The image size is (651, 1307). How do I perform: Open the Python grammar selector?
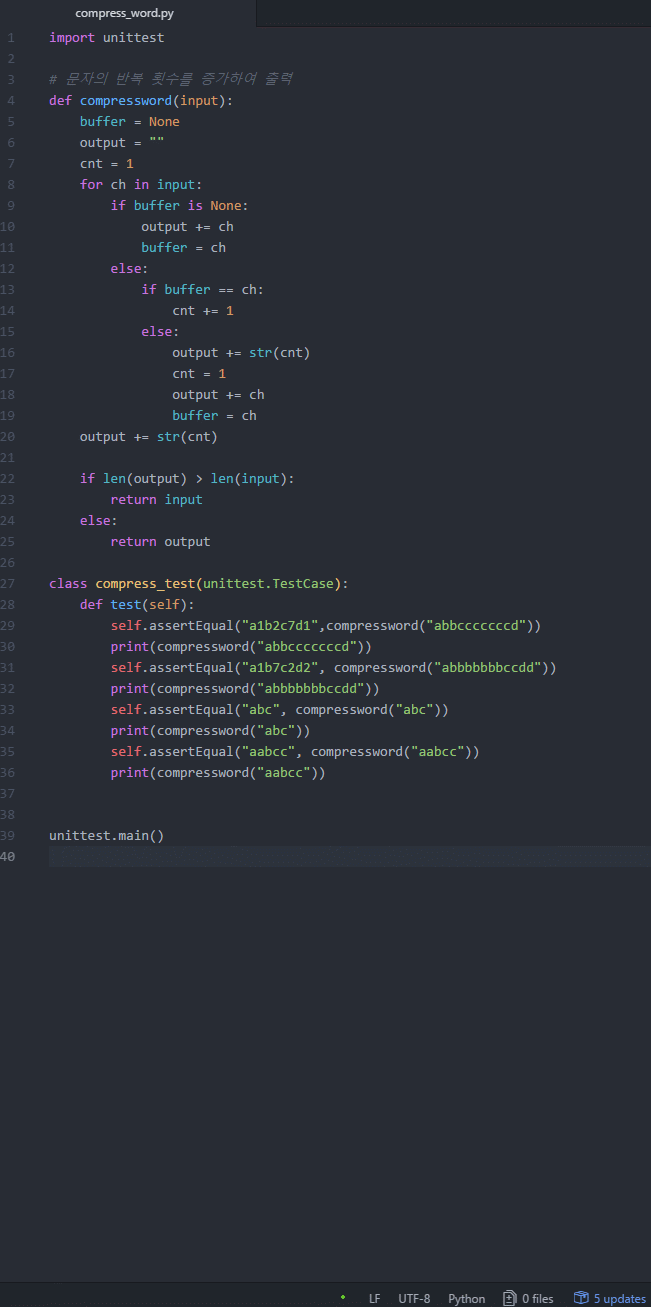[x=466, y=1298]
